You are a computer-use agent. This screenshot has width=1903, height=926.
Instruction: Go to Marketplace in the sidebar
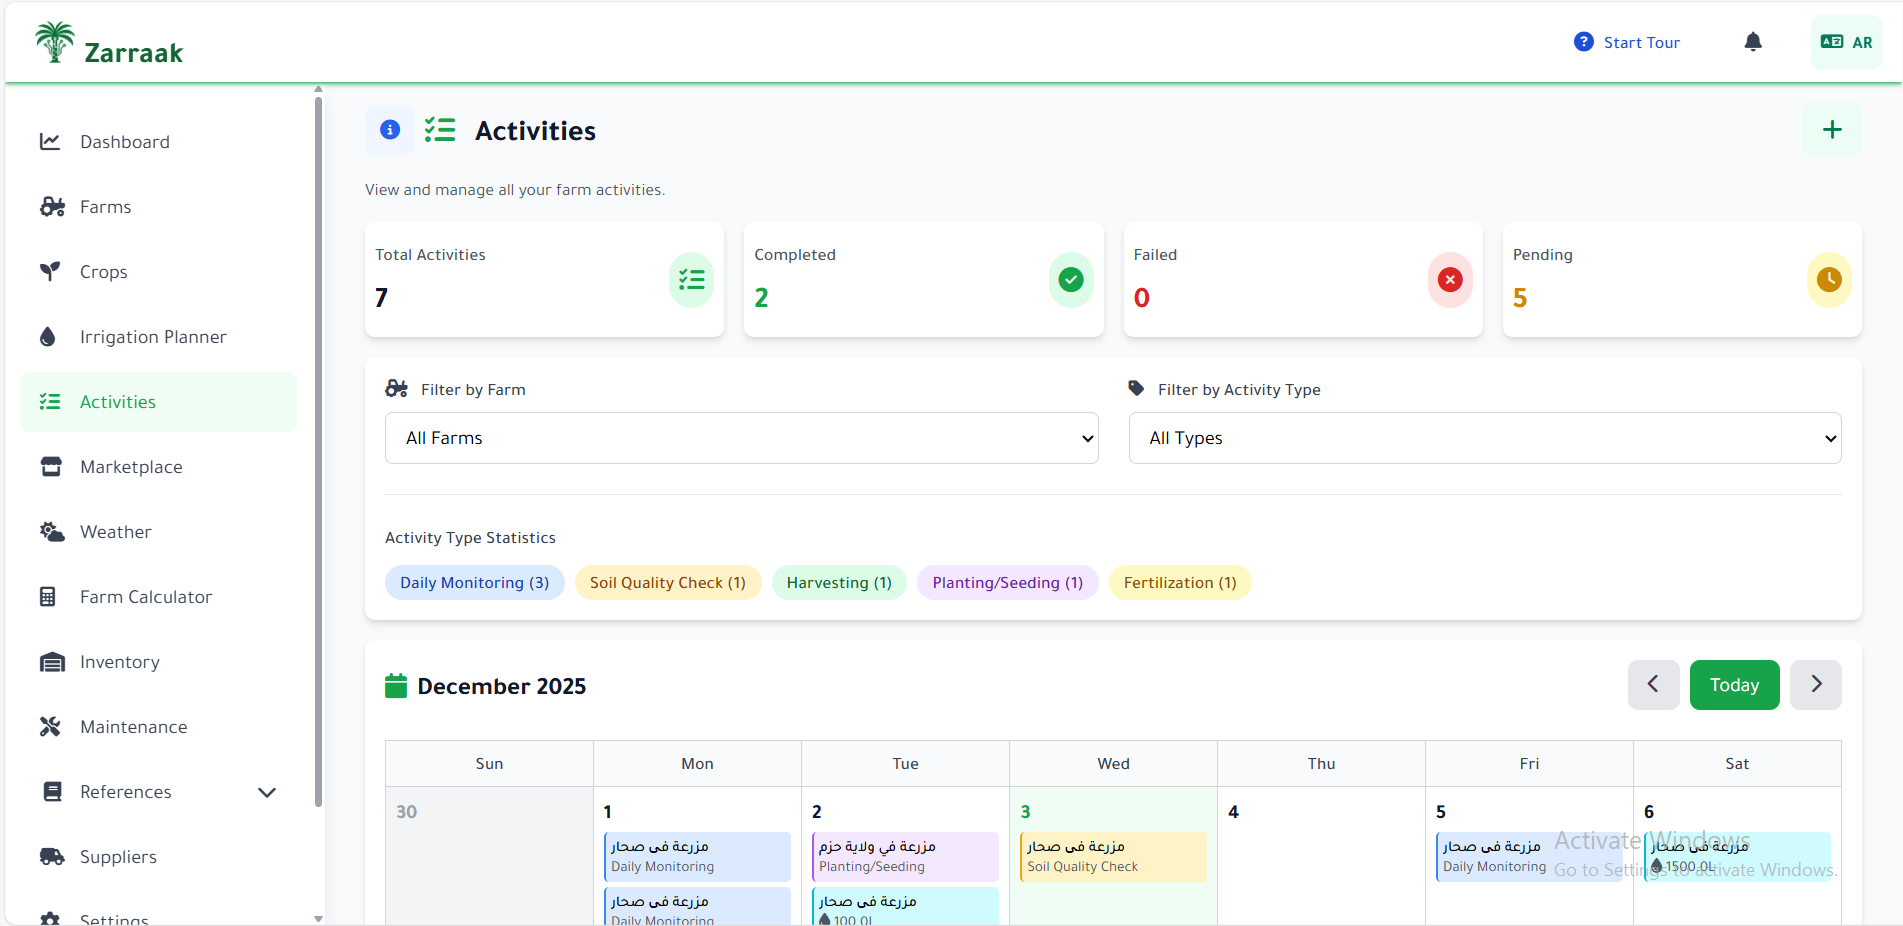pyautogui.click(x=131, y=467)
